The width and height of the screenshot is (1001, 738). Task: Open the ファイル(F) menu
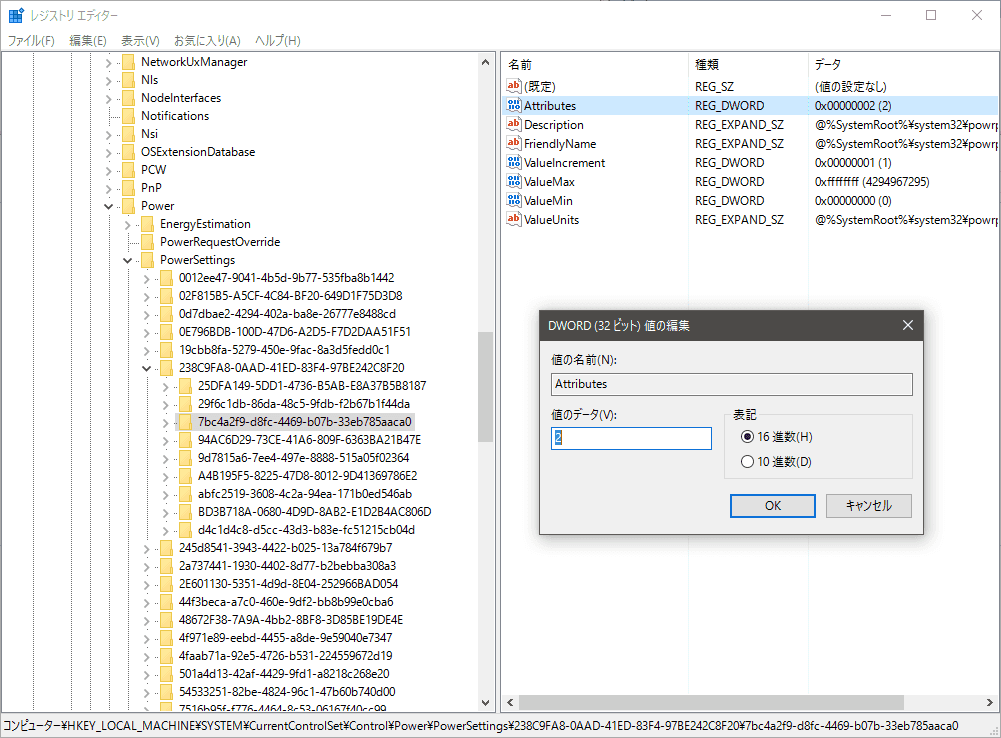(x=31, y=41)
